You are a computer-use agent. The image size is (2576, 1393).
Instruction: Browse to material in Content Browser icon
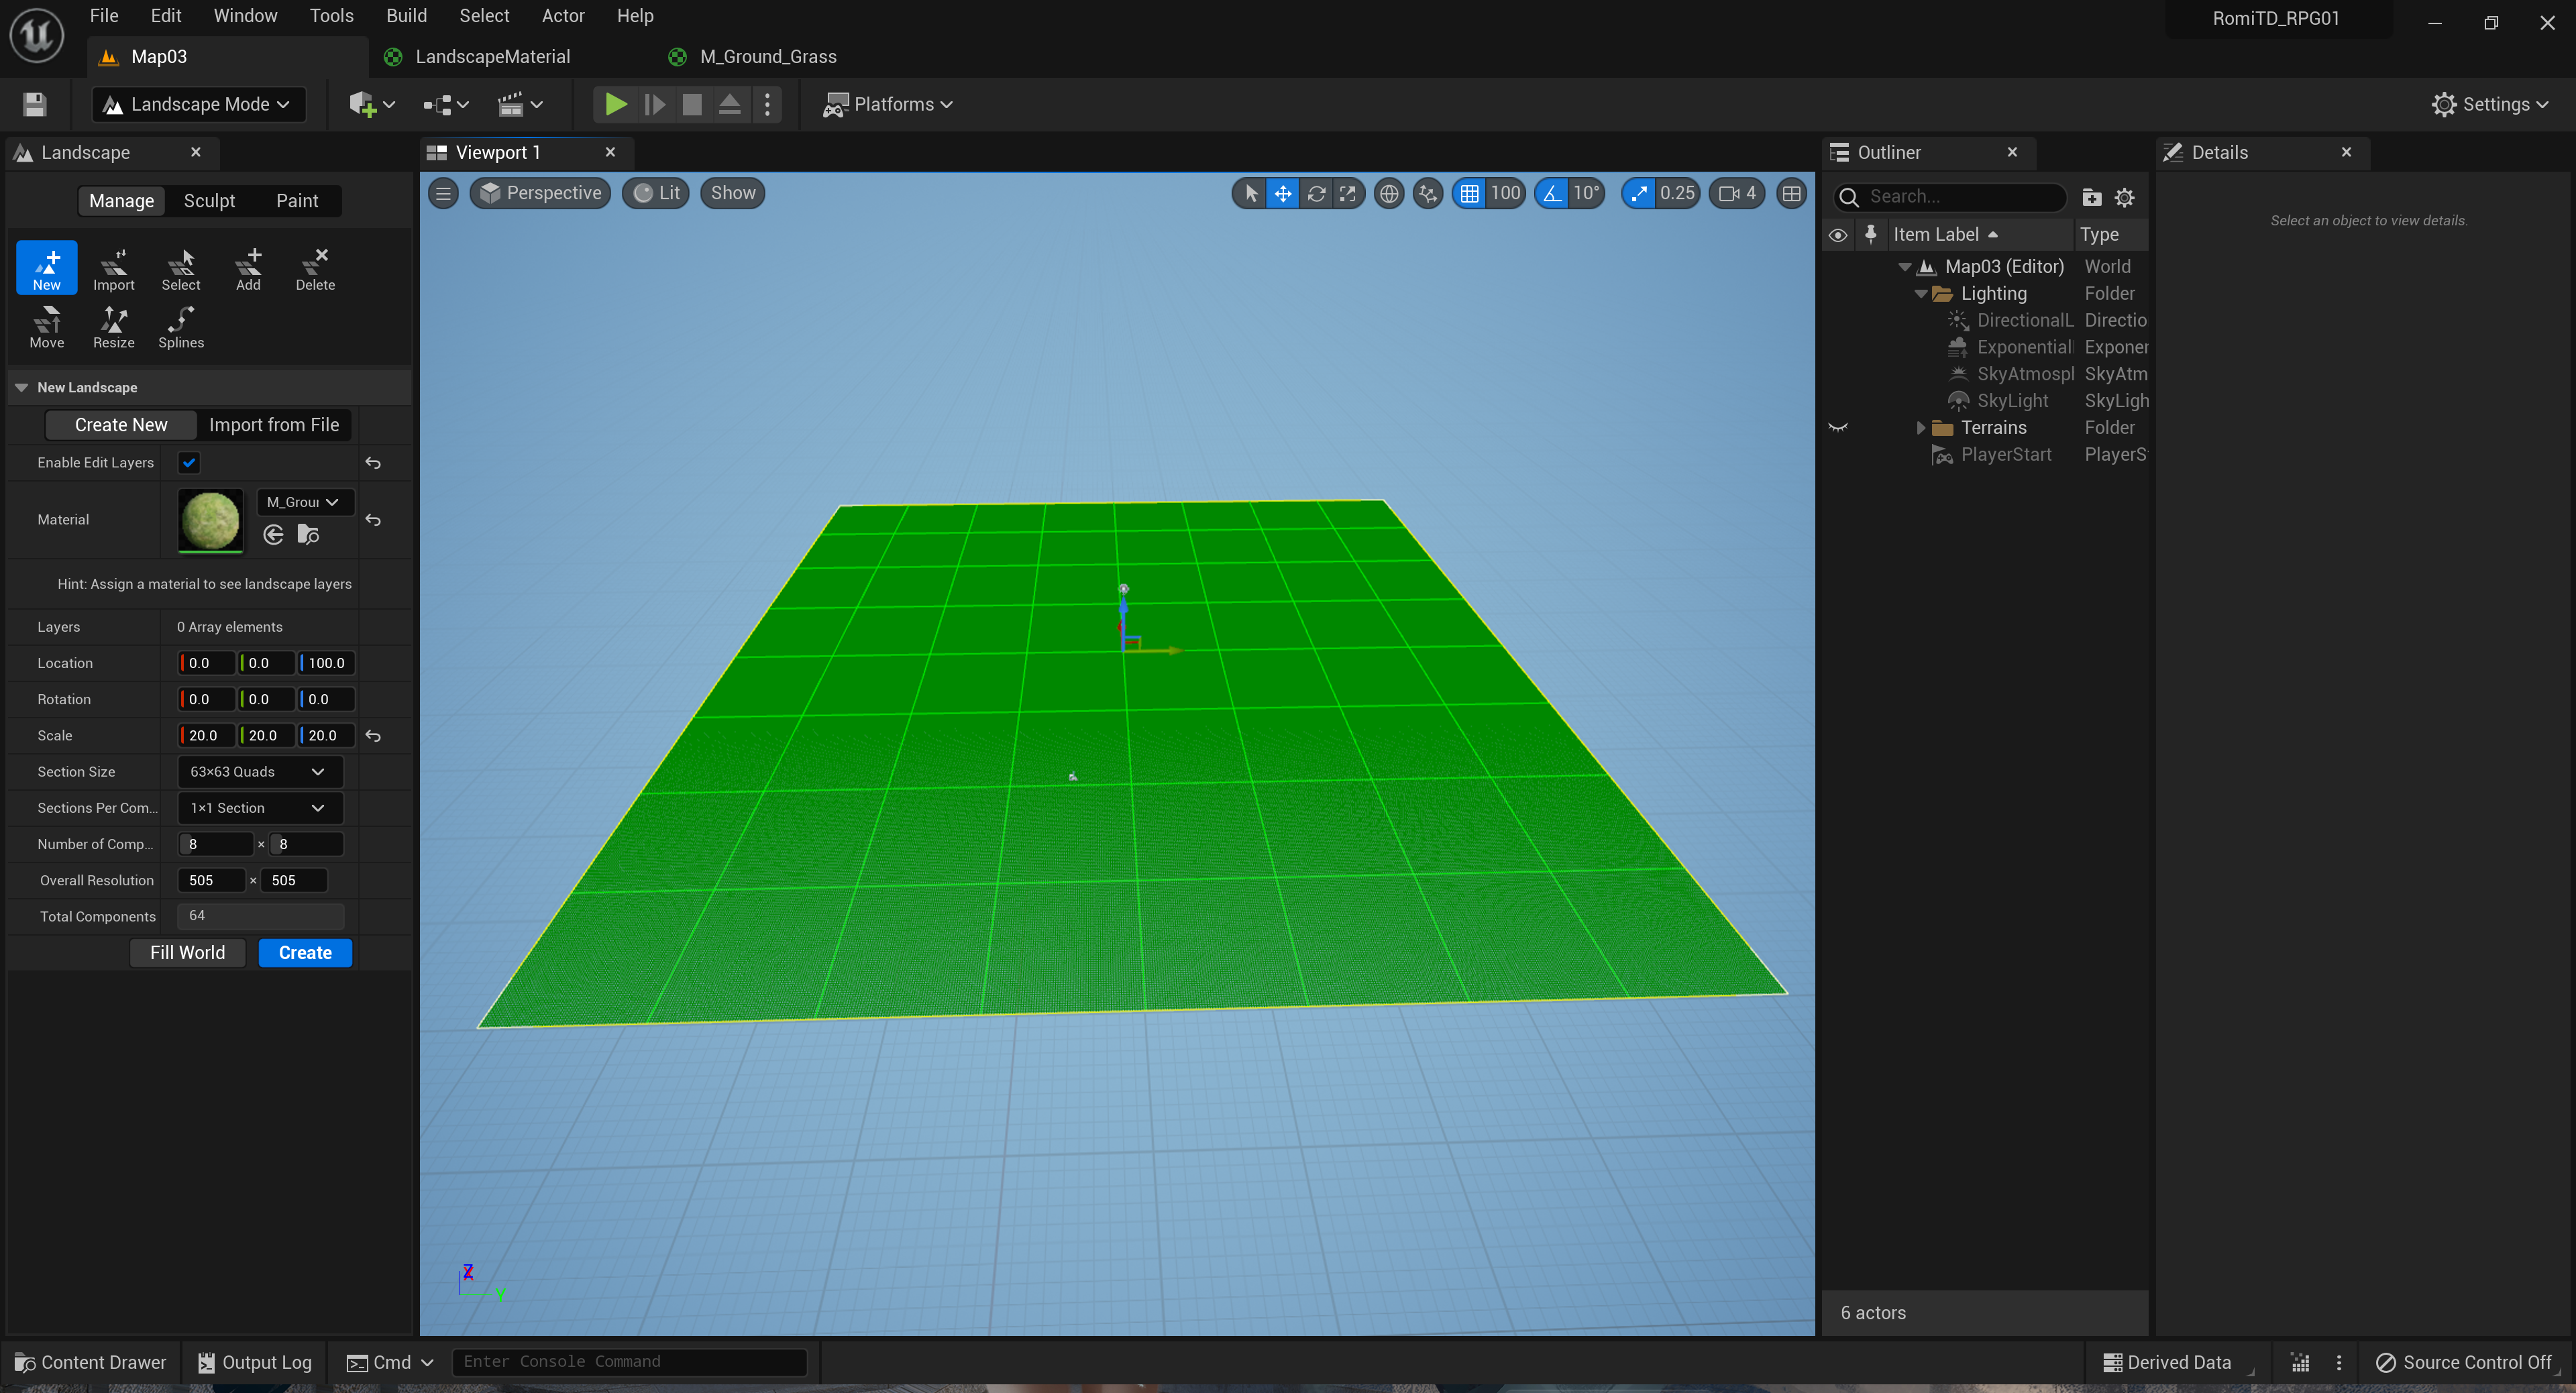pos(308,535)
